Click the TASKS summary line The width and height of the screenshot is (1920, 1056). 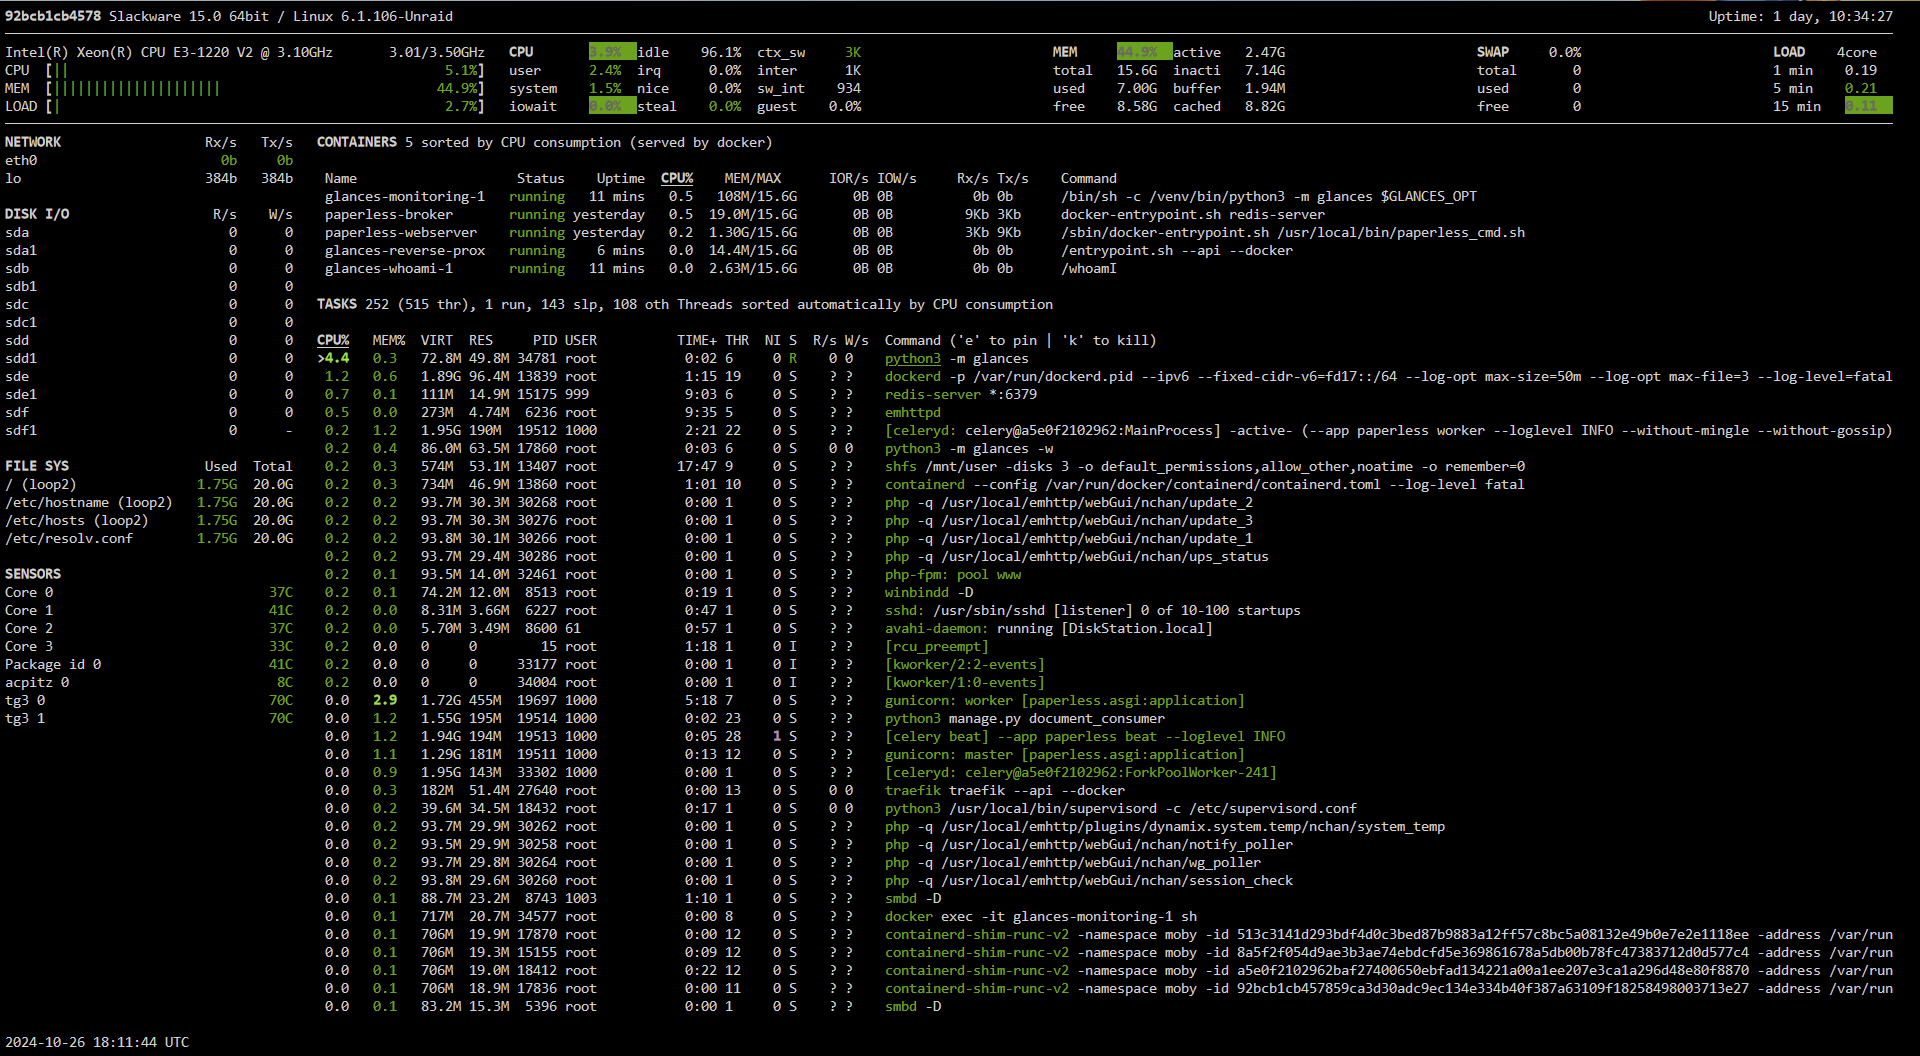[685, 304]
